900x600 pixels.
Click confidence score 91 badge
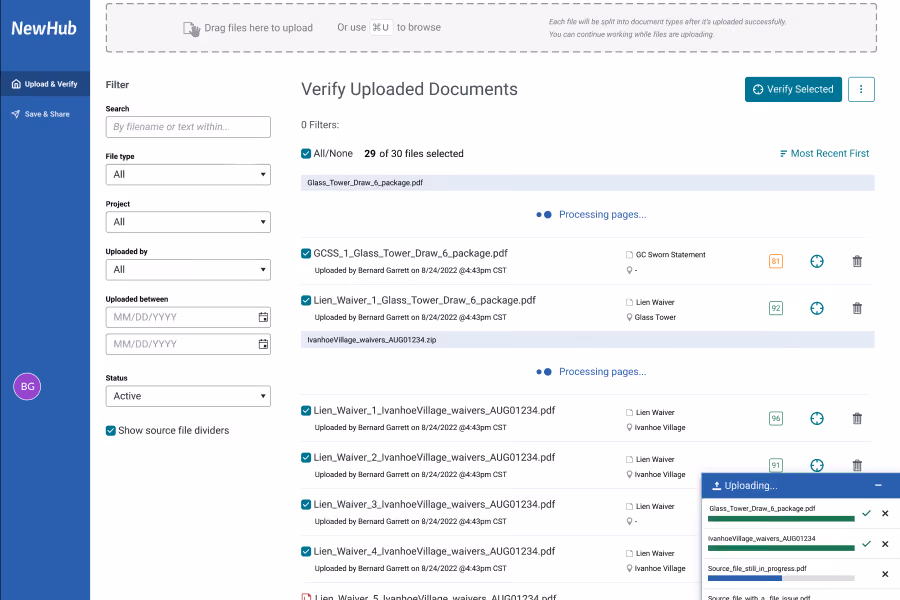click(775, 465)
